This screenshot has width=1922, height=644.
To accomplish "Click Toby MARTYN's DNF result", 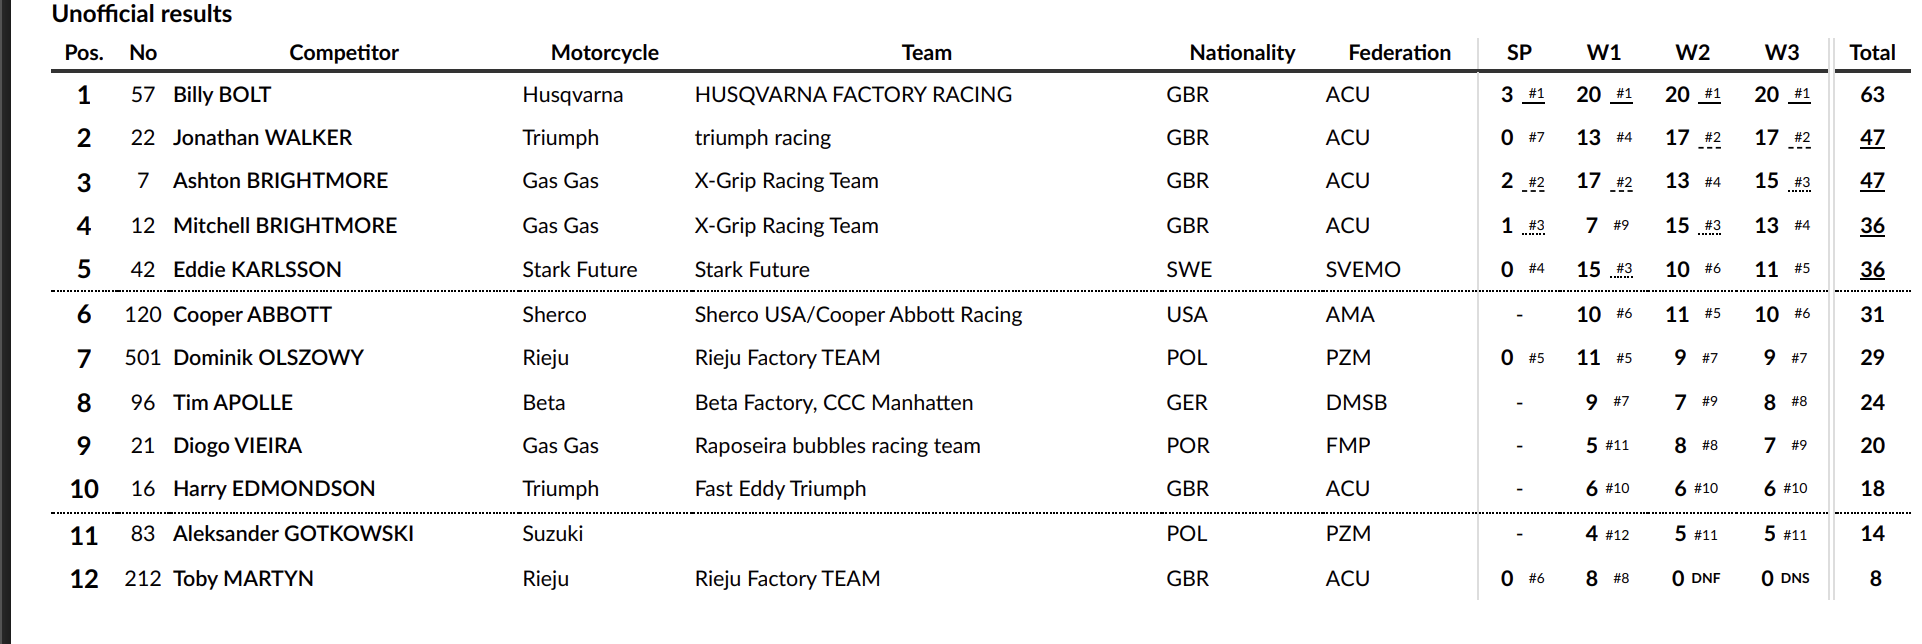I will click(x=1705, y=579).
